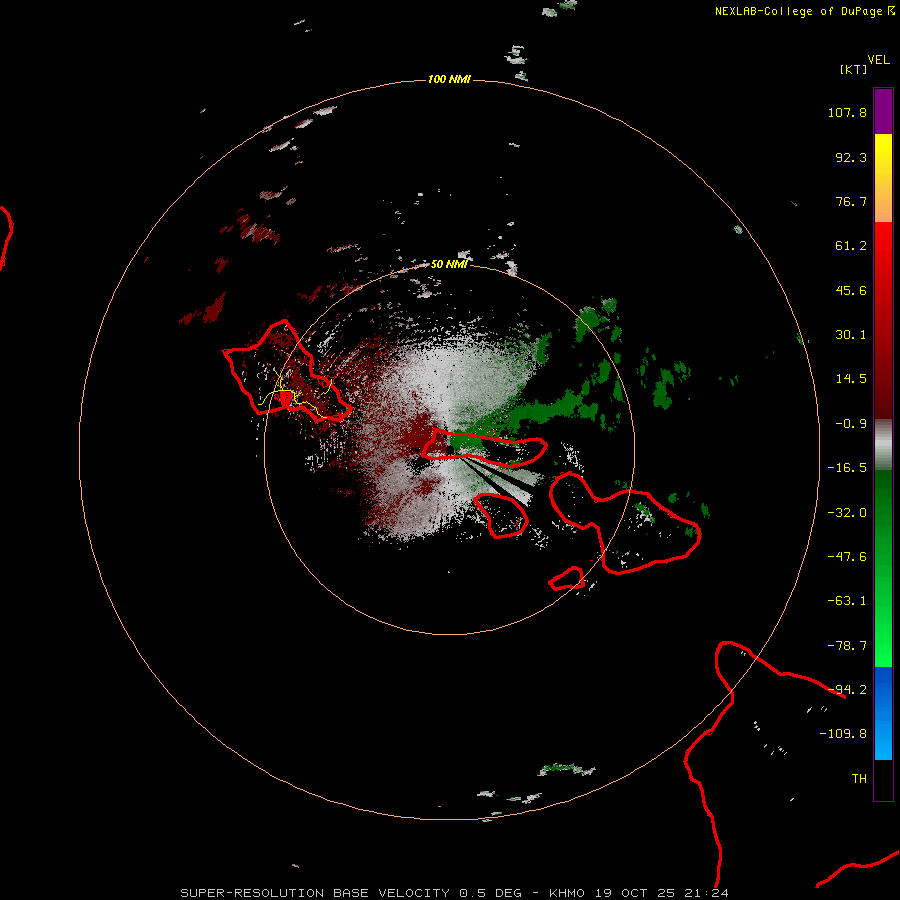Click the -78.7 velocity scale value
Screen dimensions: 900x900
(x=847, y=646)
